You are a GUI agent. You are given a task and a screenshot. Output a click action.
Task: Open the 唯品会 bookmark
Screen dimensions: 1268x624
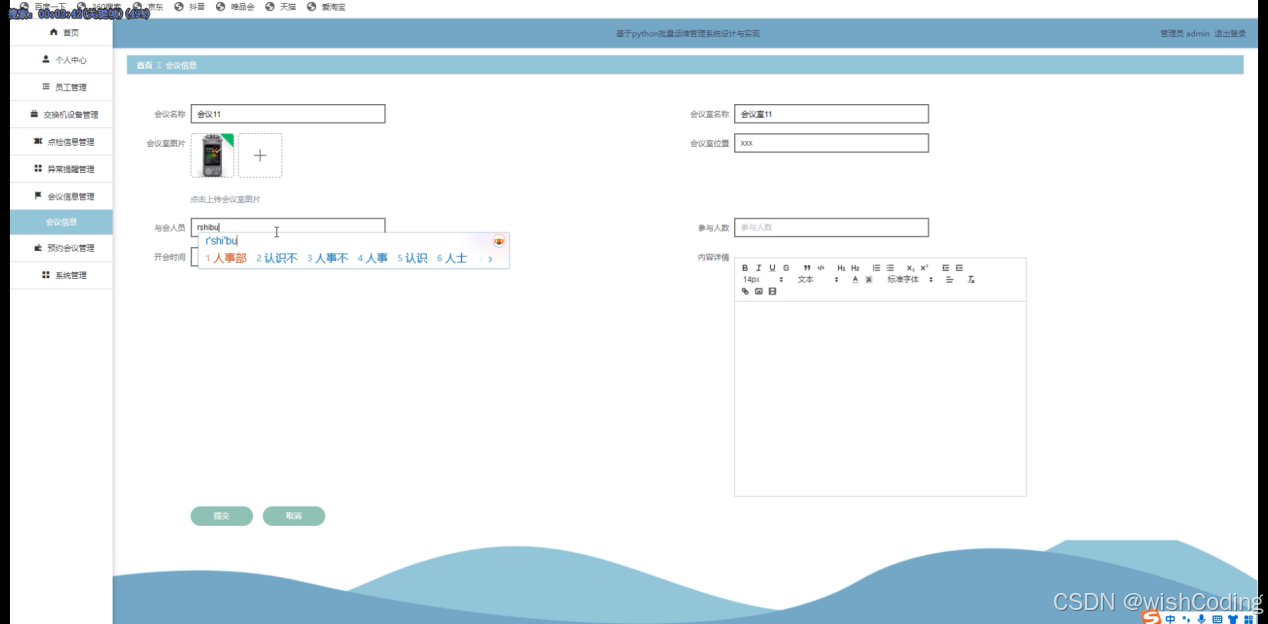(235, 6)
